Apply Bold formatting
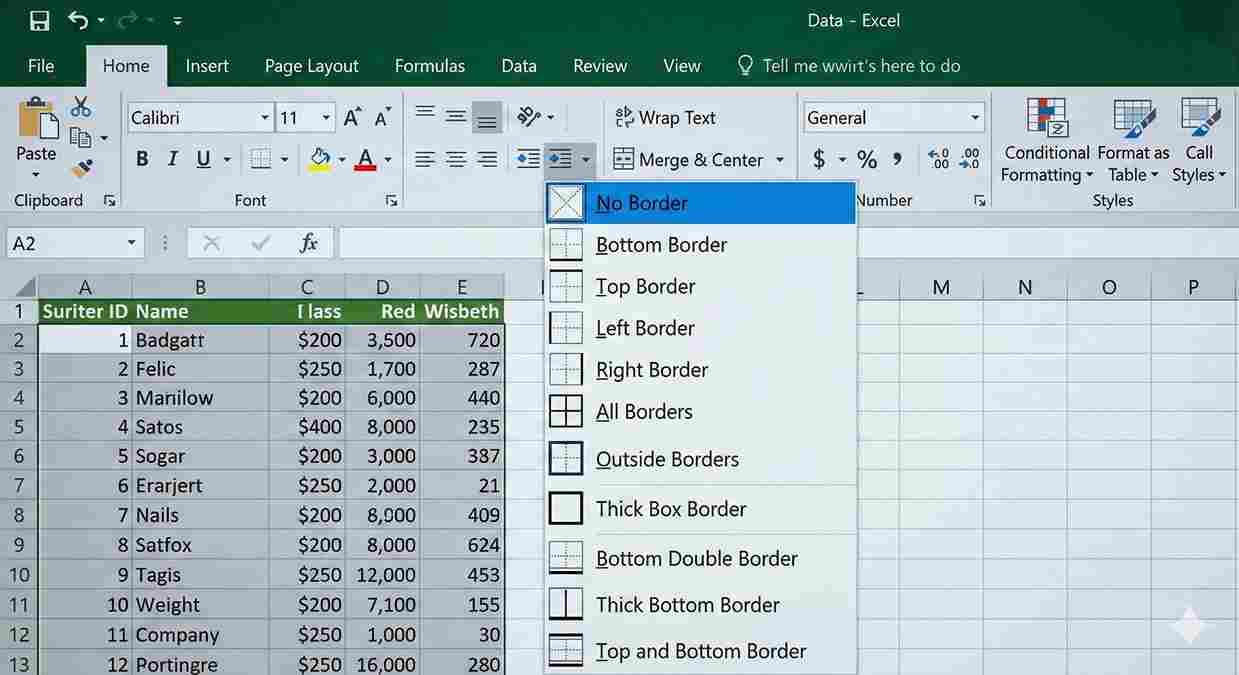 (x=141, y=158)
